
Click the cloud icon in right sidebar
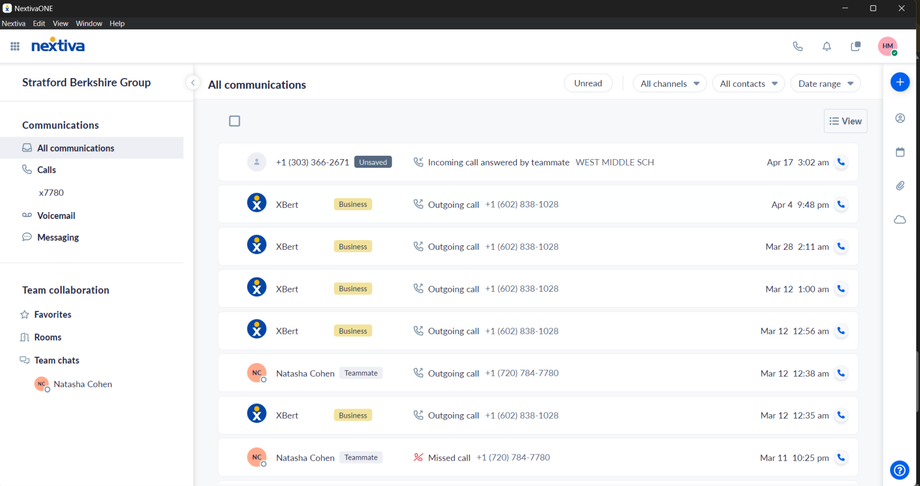click(899, 220)
